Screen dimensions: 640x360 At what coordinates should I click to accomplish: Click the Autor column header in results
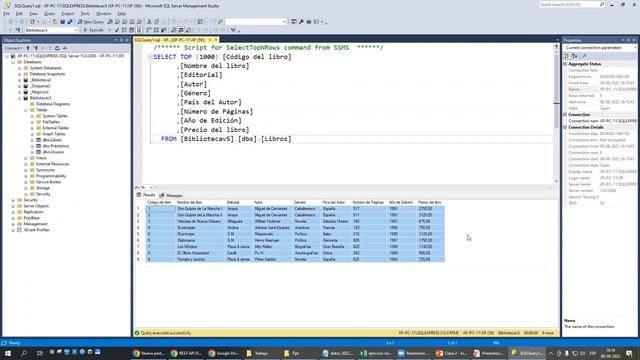coord(272,202)
